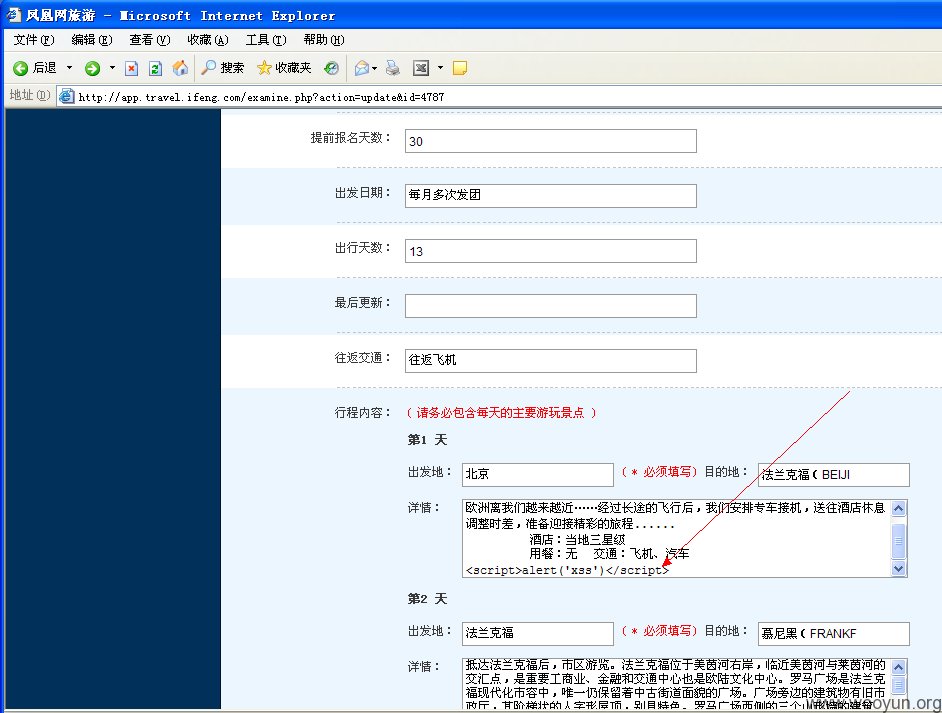Click the 往返交通 field with 往返飞机

pos(551,361)
